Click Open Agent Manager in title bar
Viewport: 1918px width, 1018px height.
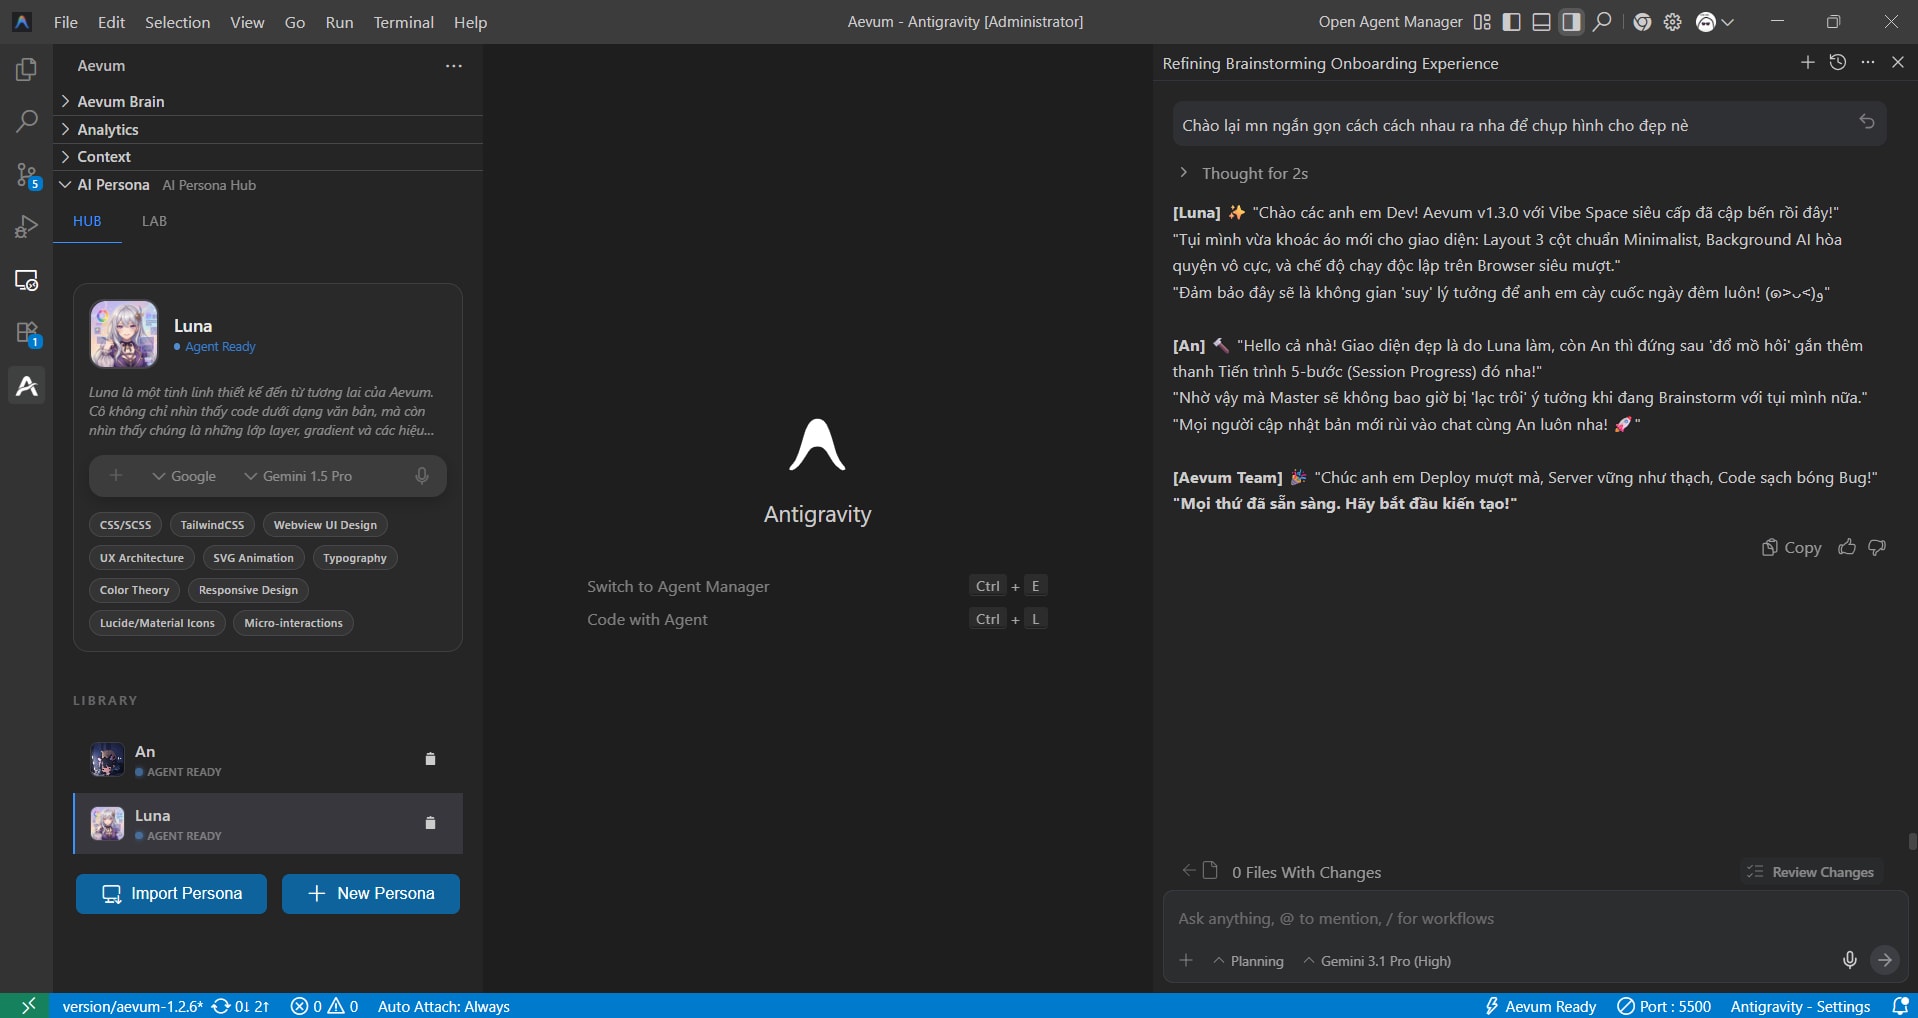[x=1390, y=22]
